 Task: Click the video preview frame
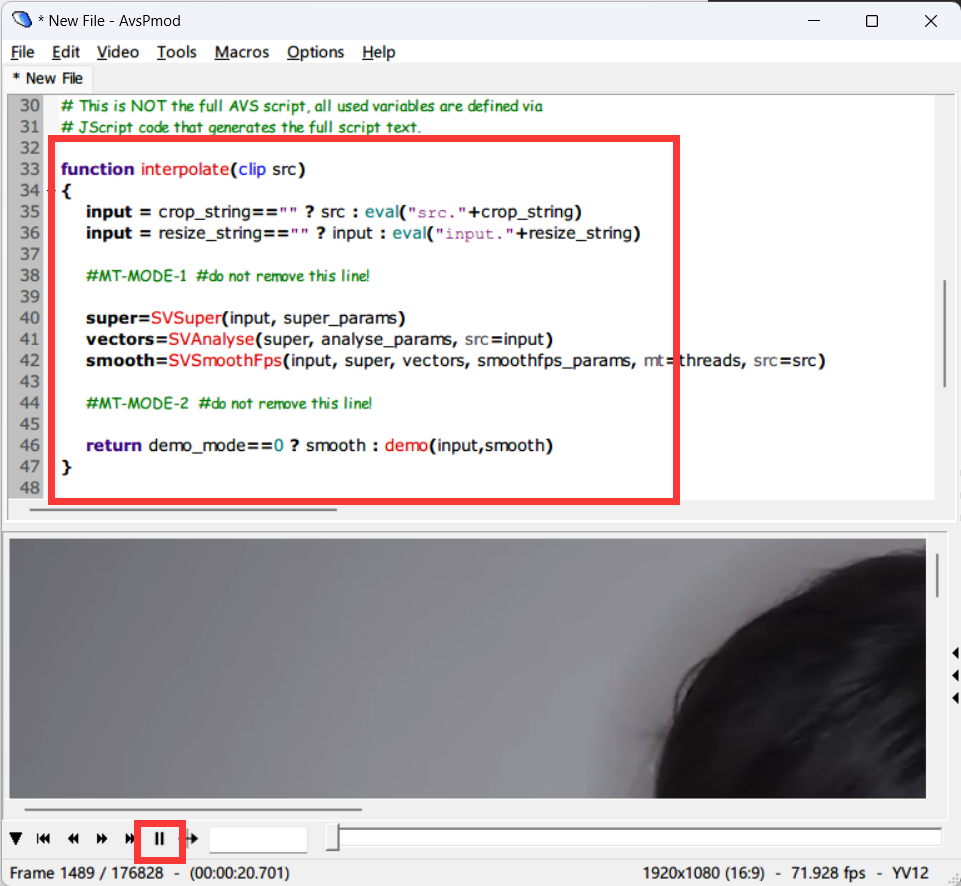pyautogui.click(x=468, y=668)
